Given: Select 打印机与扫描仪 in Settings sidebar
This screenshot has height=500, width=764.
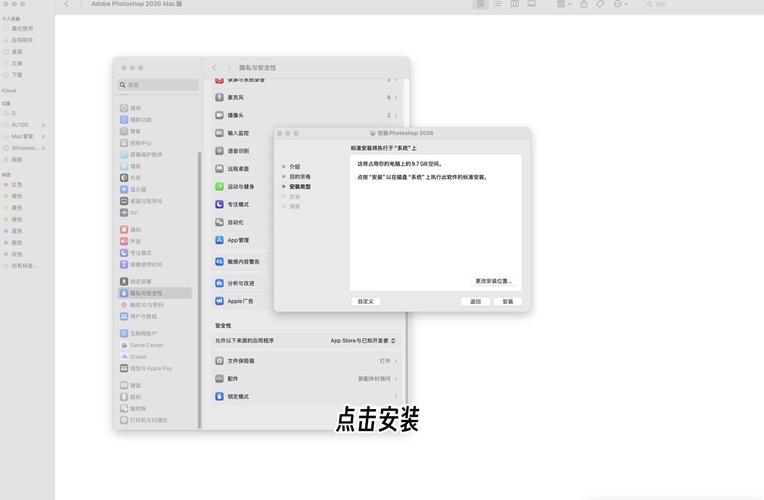Looking at the screenshot, I should (x=144, y=420).
